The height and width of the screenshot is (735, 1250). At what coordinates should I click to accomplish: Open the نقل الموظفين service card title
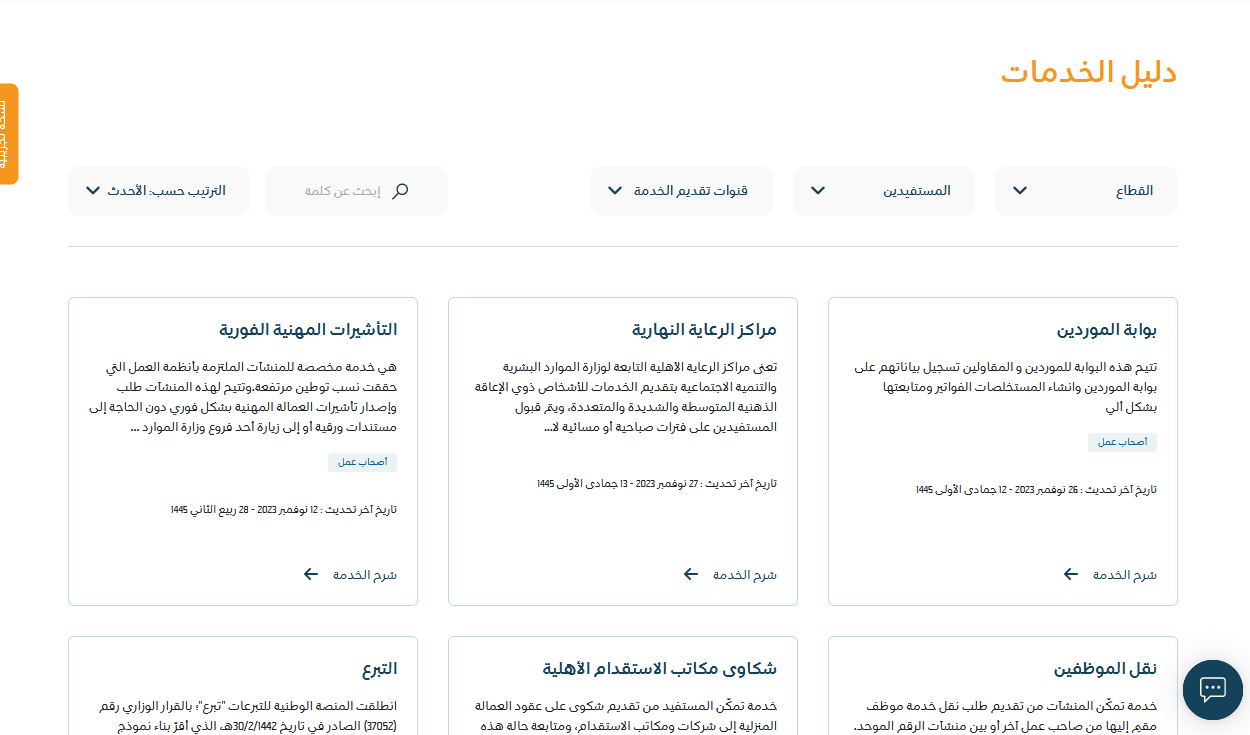[1105, 669]
